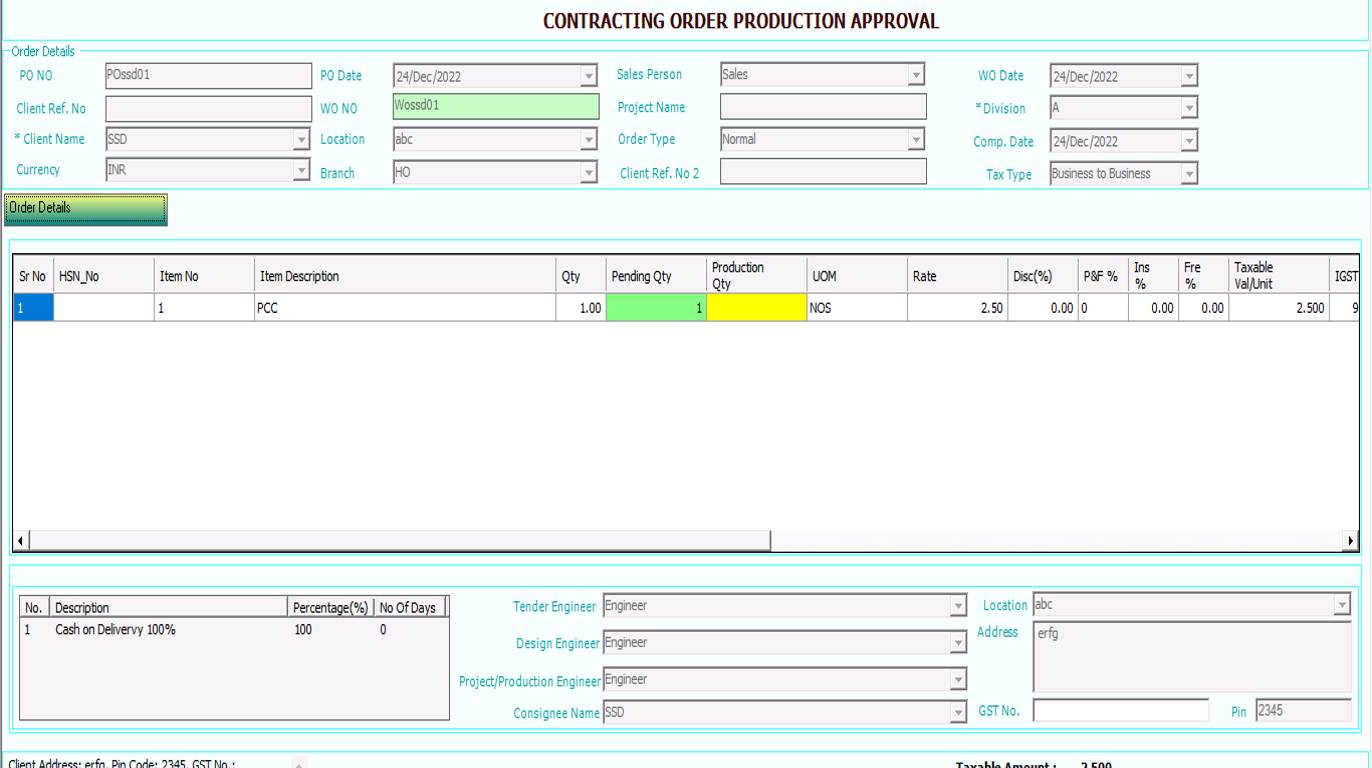Image resolution: width=1372 pixels, height=768 pixels.
Task: Switch to the Order Details tab
Action: (84, 210)
